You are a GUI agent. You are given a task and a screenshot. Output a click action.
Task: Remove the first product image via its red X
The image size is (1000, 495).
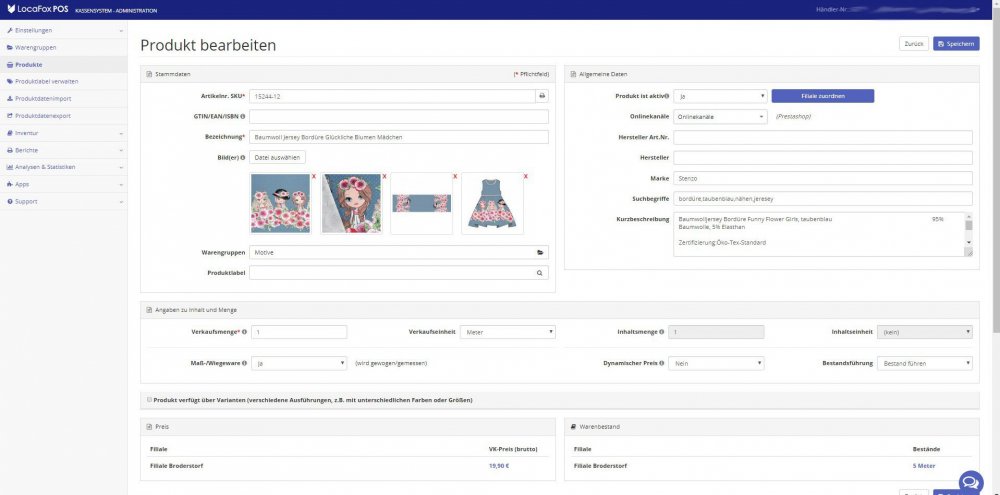click(314, 177)
